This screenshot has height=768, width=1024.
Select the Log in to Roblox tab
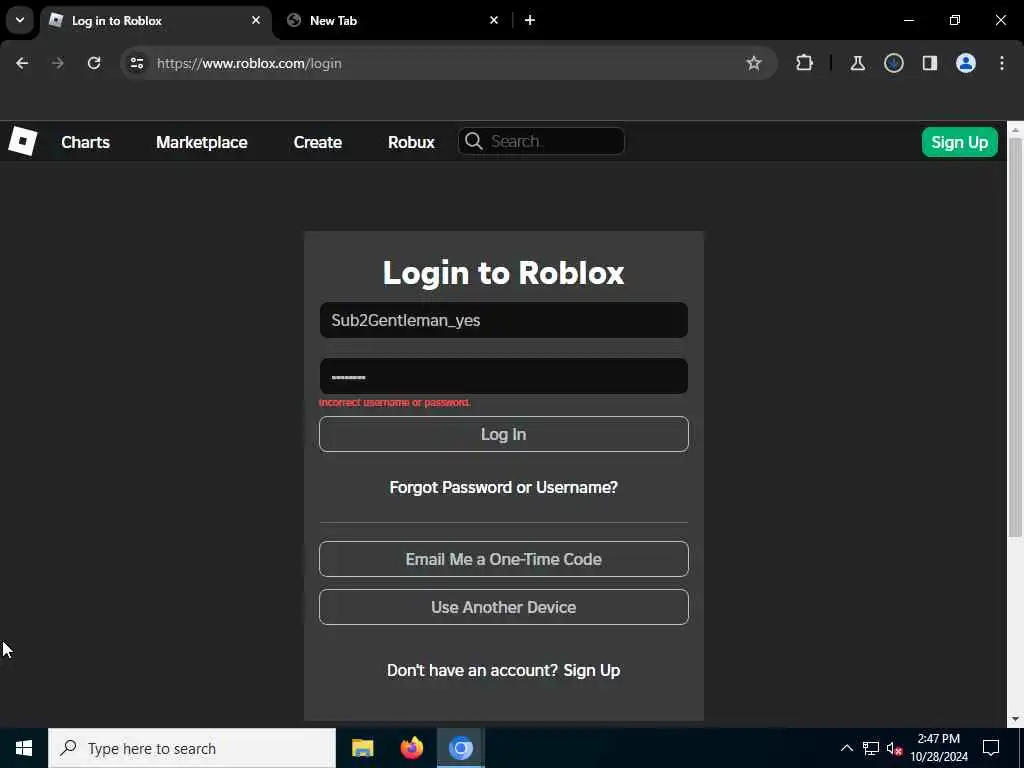(155, 20)
